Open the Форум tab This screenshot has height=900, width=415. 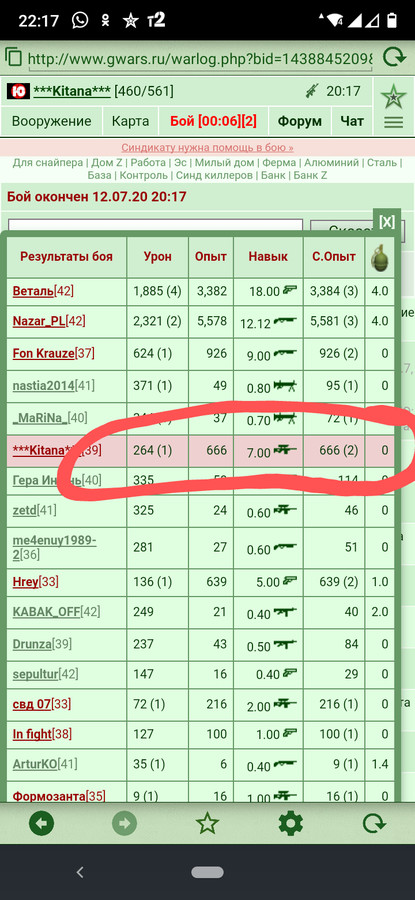(300, 121)
